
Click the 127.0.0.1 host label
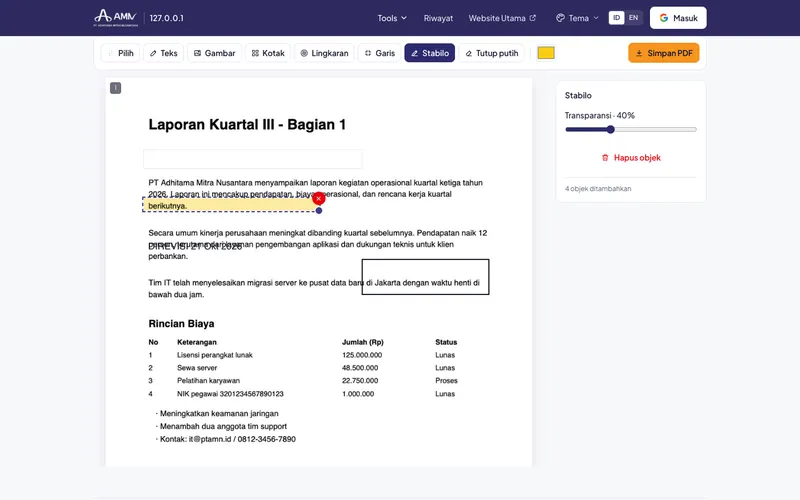166,18
